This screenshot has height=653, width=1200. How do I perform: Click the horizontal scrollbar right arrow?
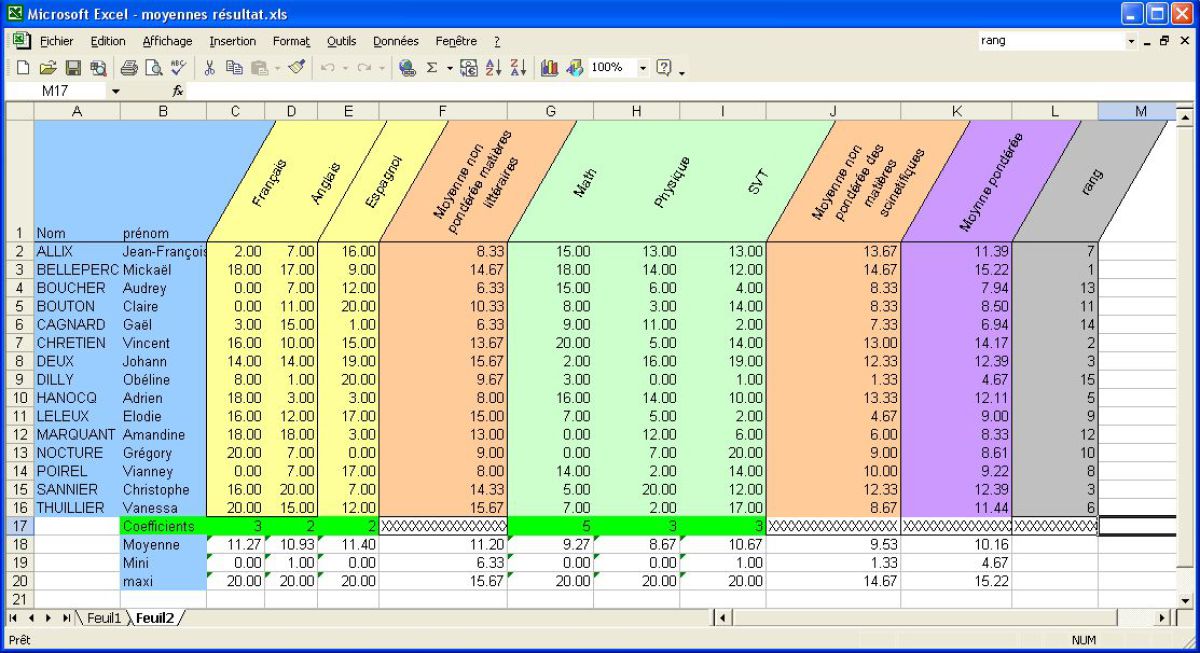point(1163,618)
